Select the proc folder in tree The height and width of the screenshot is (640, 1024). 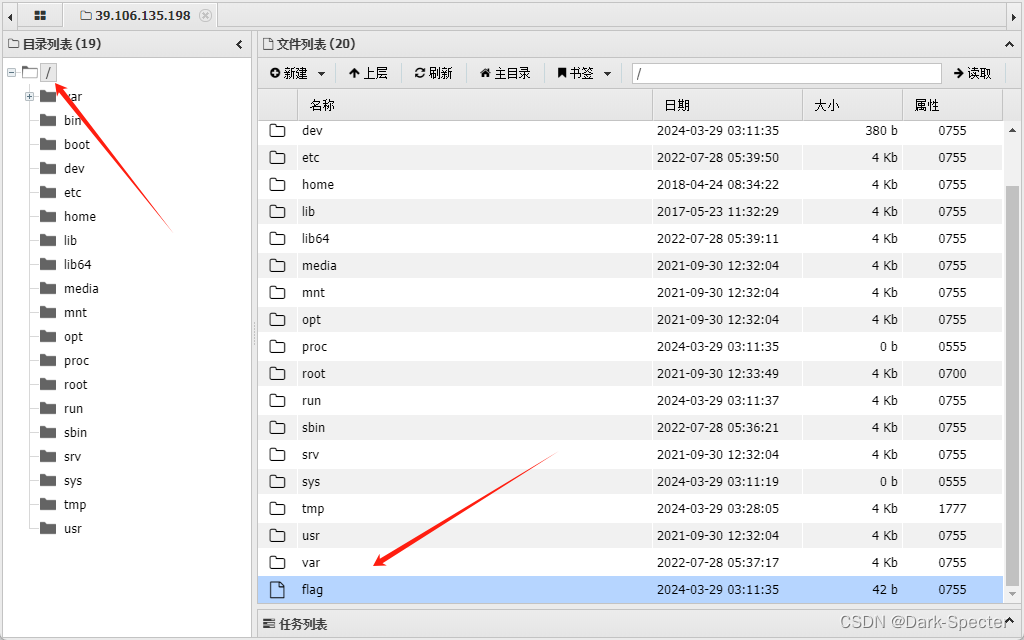point(76,360)
